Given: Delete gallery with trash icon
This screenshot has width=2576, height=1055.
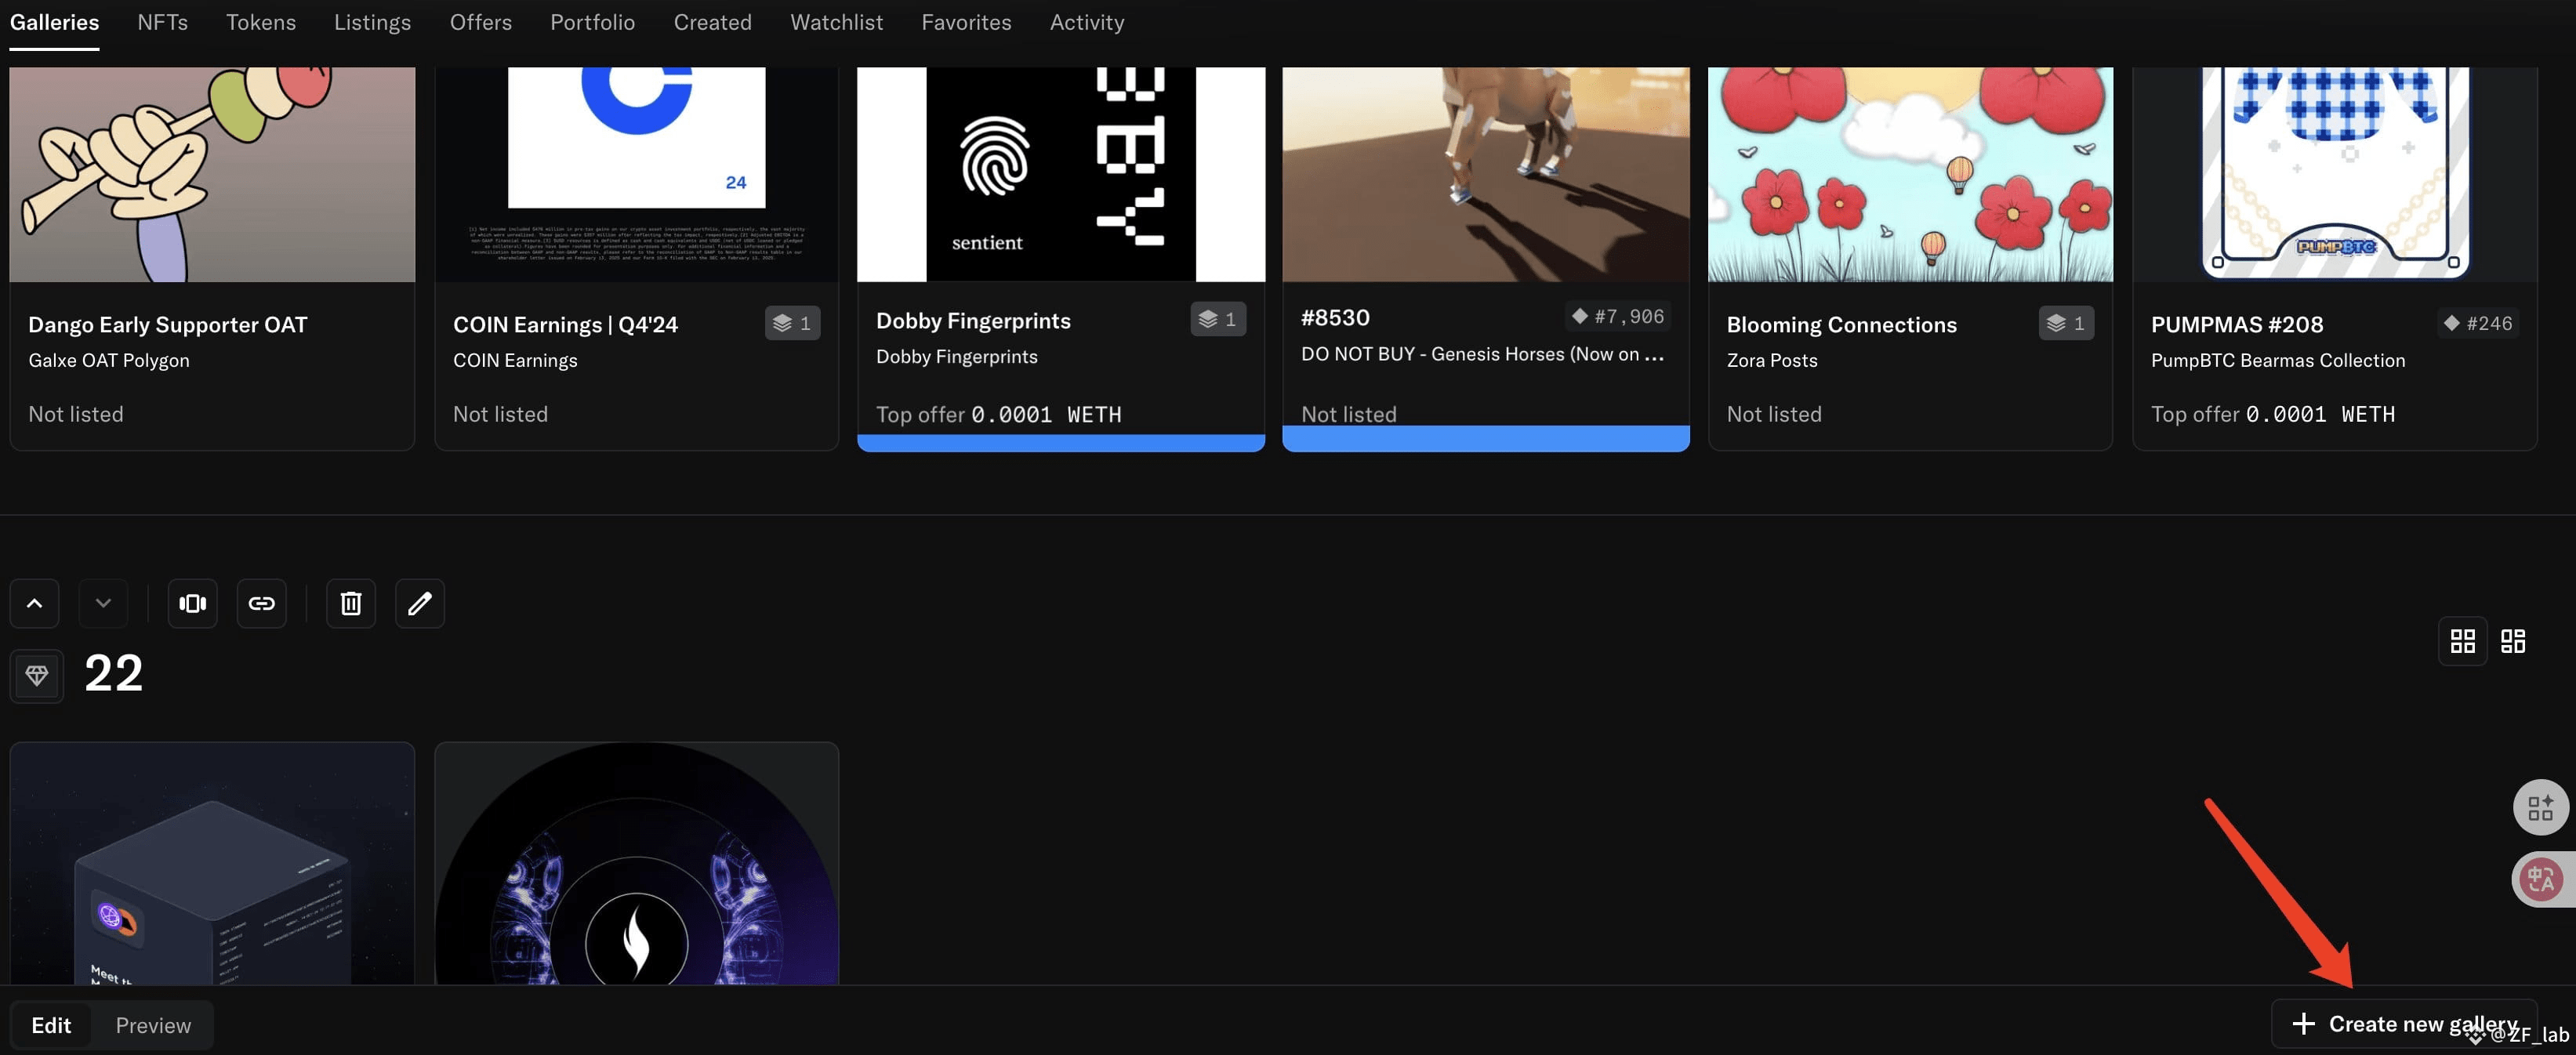Looking at the screenshot, I should point(351,603).
